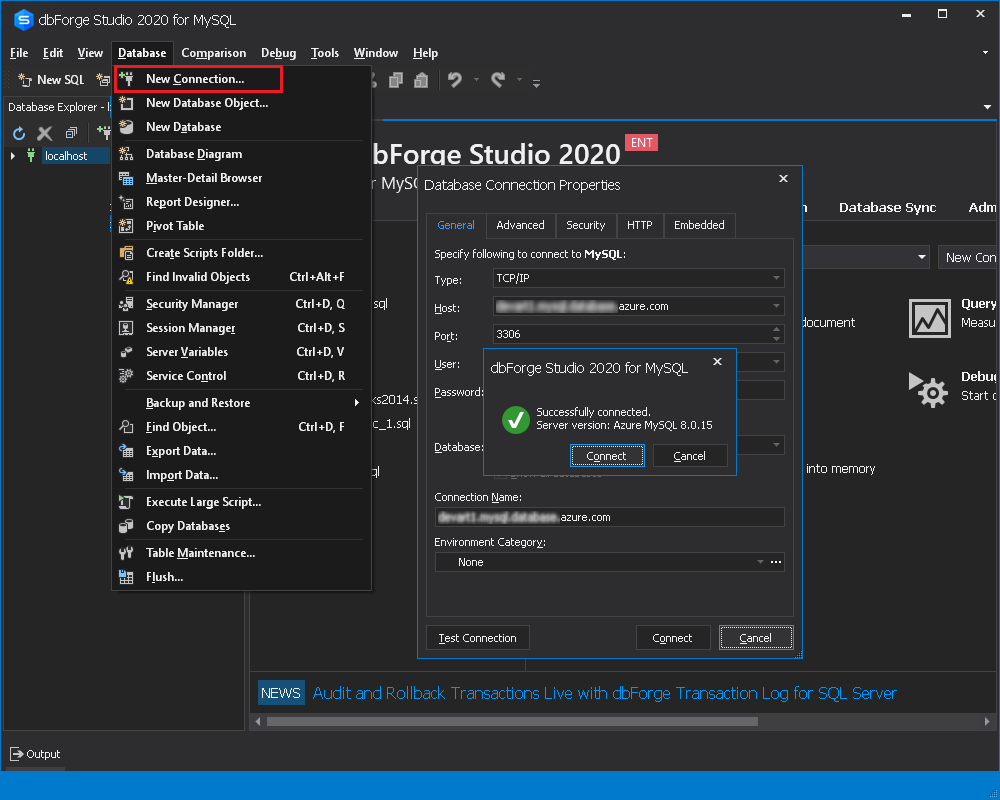Click the Test Connection button
Screen dimensions: 1000x800
478,638
